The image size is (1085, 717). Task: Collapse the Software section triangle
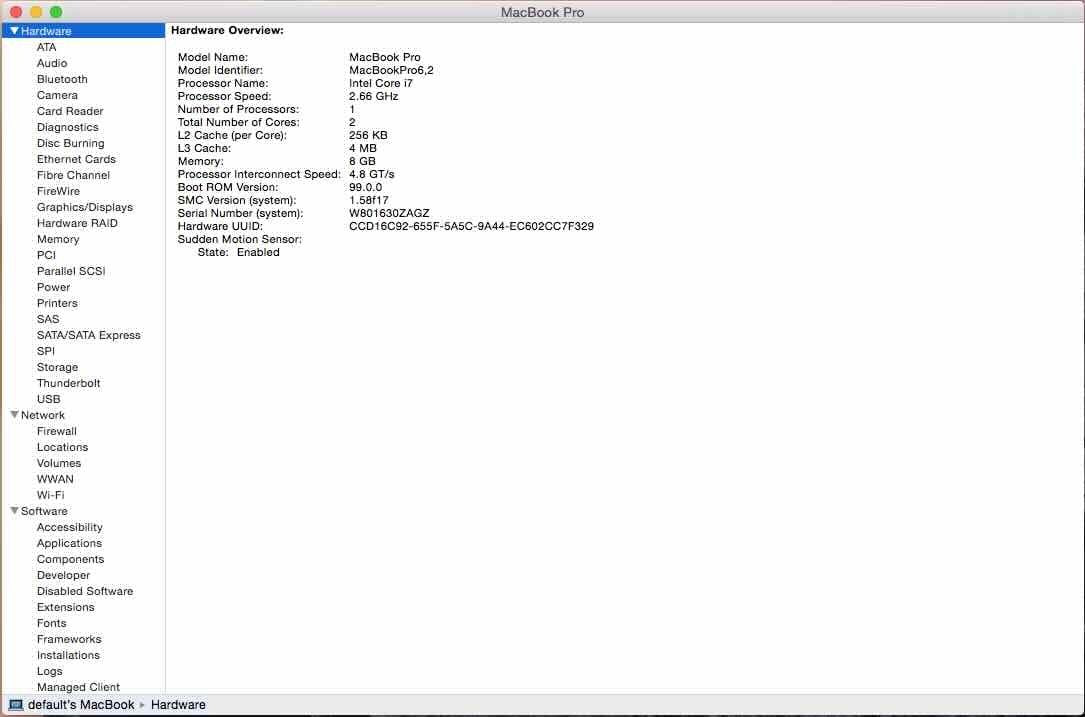[x=14, y=511]
